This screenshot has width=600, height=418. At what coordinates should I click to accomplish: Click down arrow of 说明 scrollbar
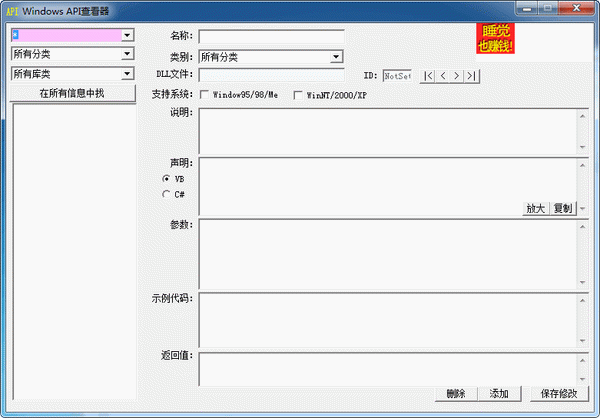(582, 147)
